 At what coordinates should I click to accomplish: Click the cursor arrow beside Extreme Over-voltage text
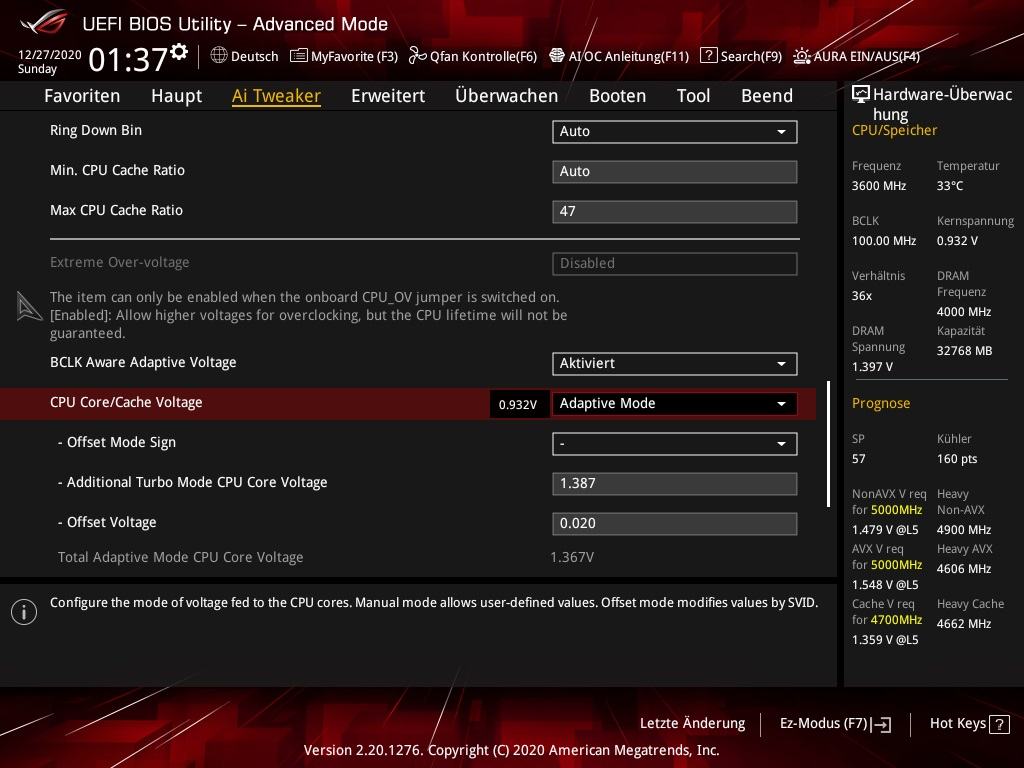coord(29,306)
